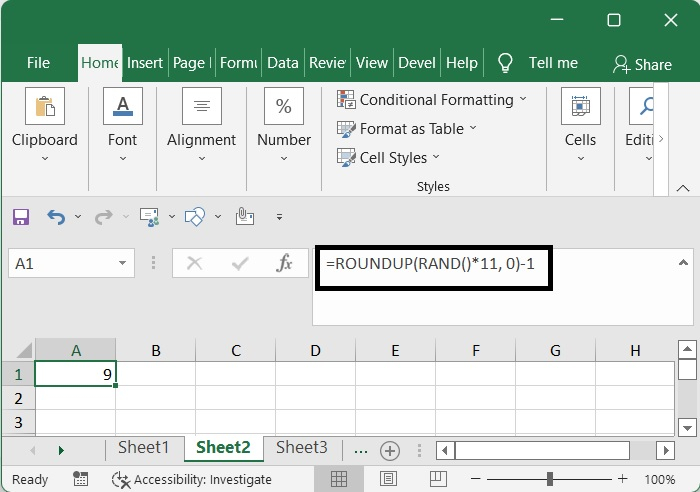Click the Accessibility Investigate status entry
700x492 pixels.
pos(192,479)
